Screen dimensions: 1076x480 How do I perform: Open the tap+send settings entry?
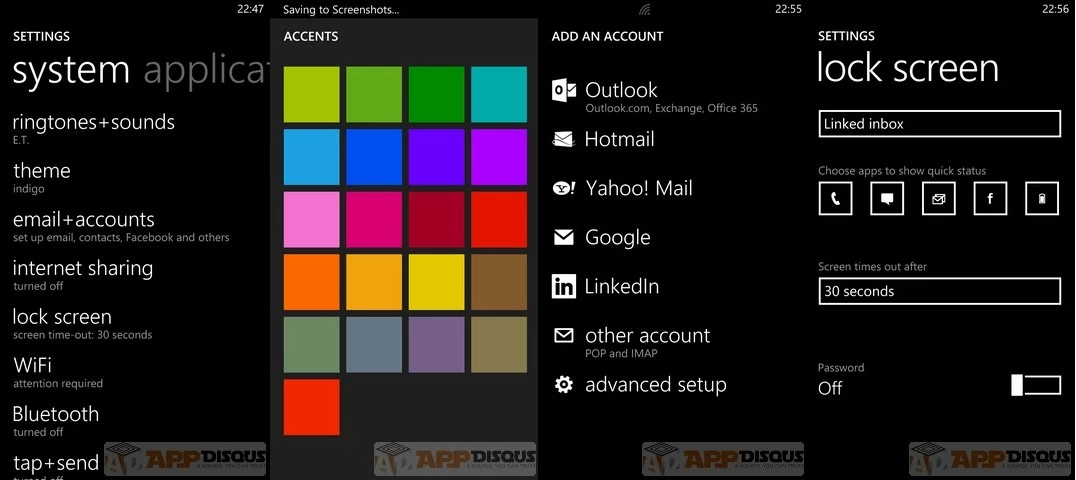[56, 468]
